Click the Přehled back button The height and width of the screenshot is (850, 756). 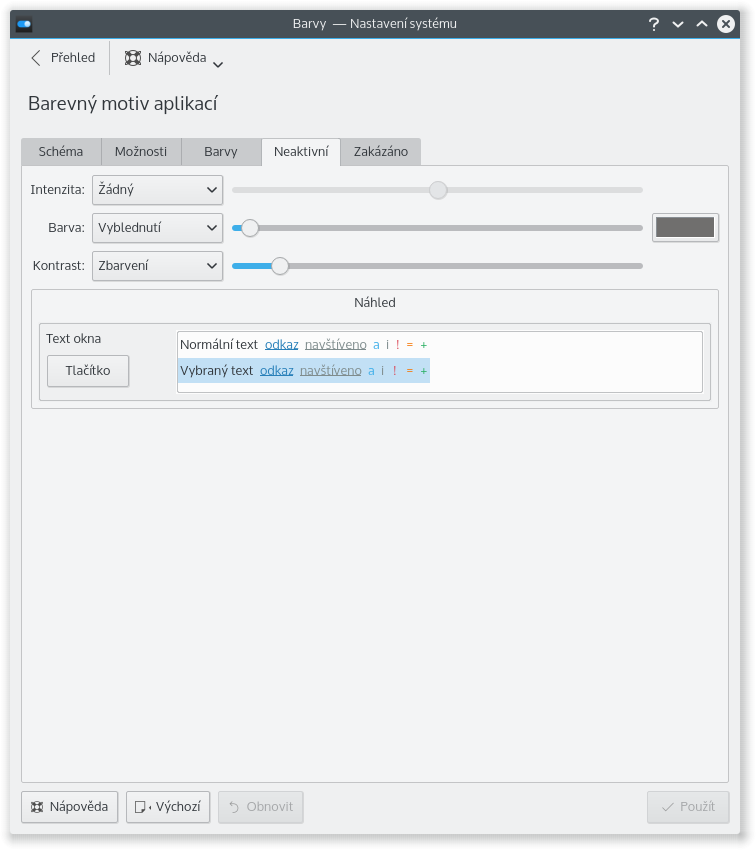[x=62, y=57]
